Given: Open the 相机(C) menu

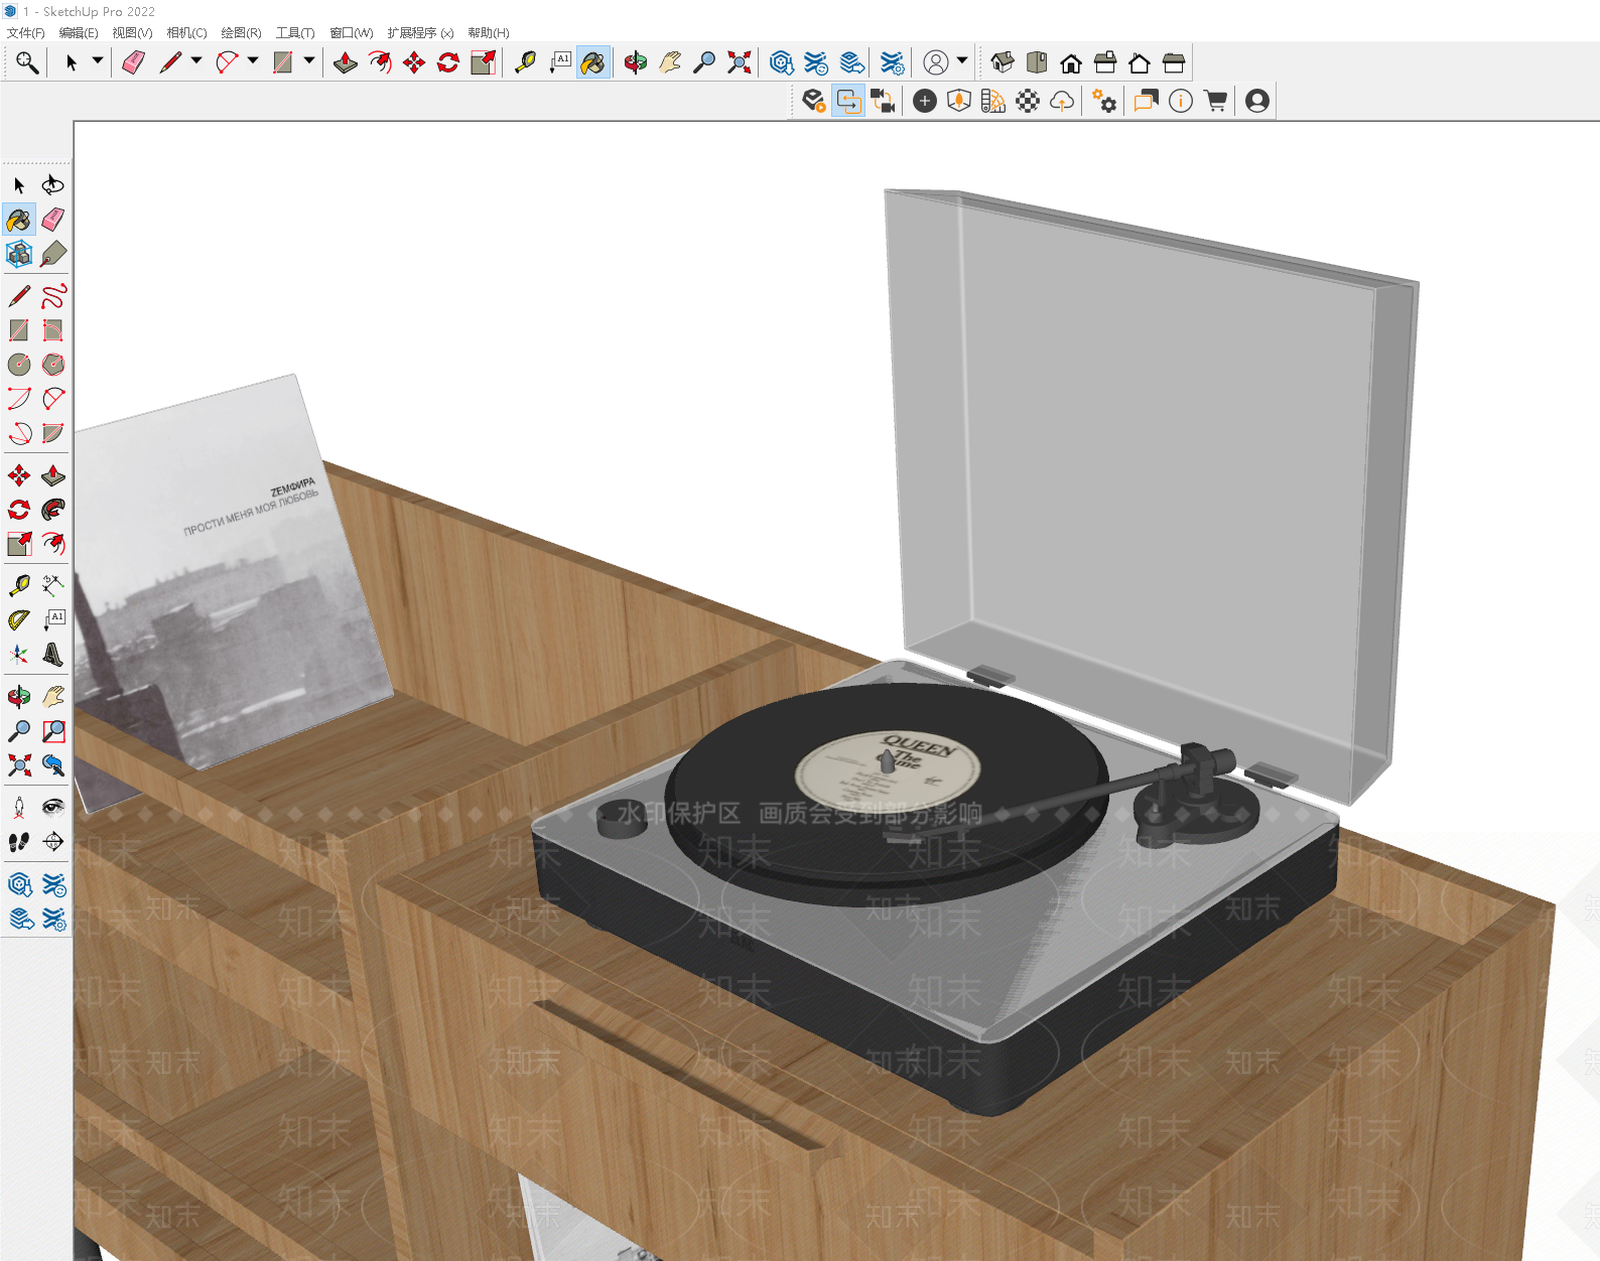Looking at the screenshot, I should click(x=187, y=33).
